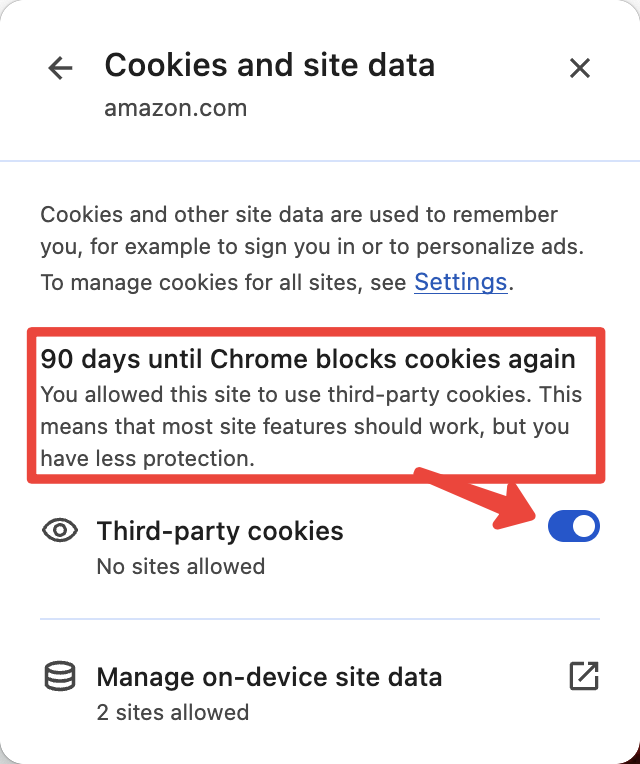Viewport: 640px width, 764px height.
Task: Open on-device site data via external-link icon
Action: [x=584, y=676]
